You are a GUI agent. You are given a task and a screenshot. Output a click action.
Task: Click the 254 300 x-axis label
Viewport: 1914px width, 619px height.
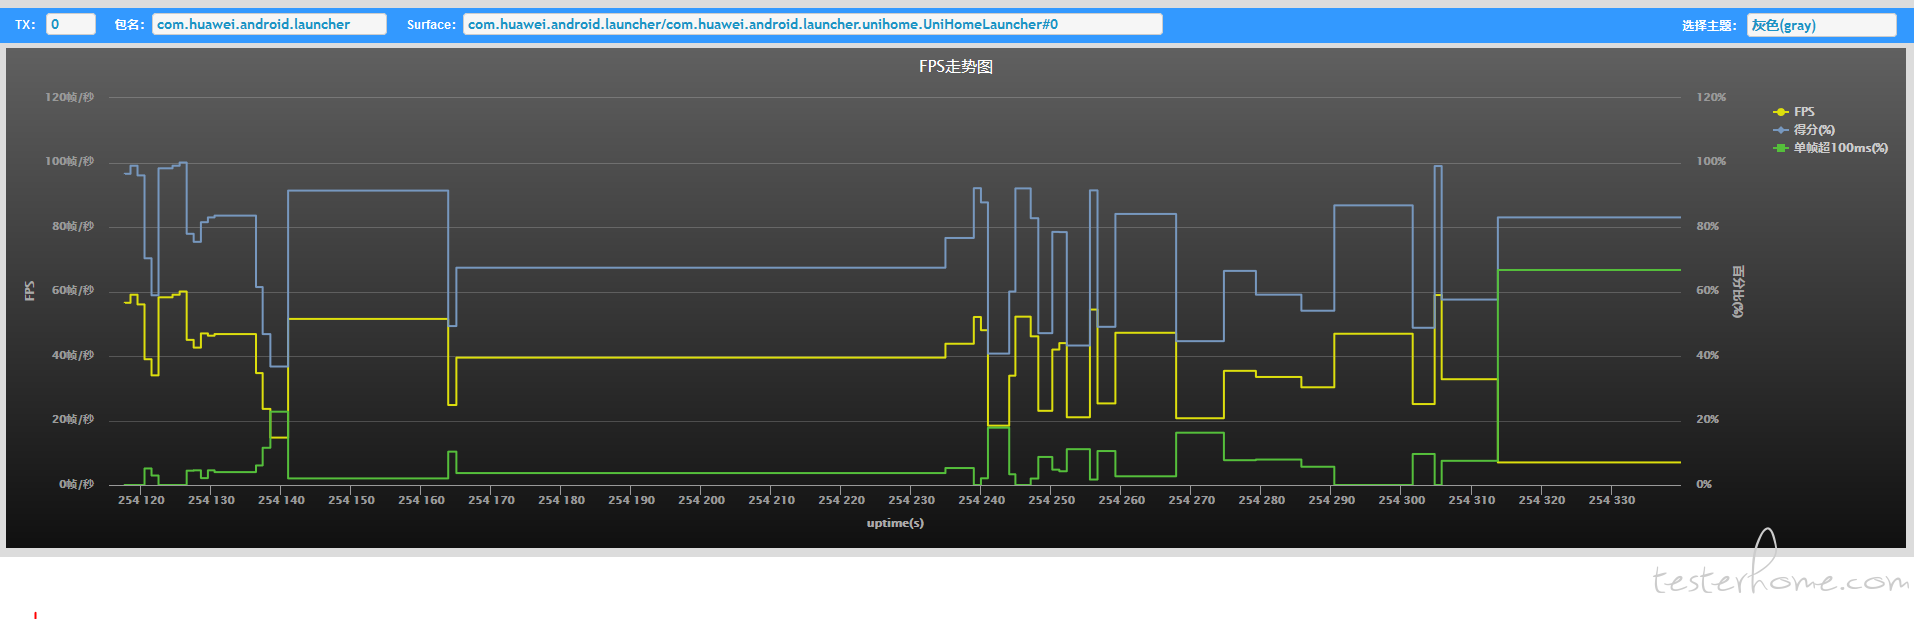1401,500
